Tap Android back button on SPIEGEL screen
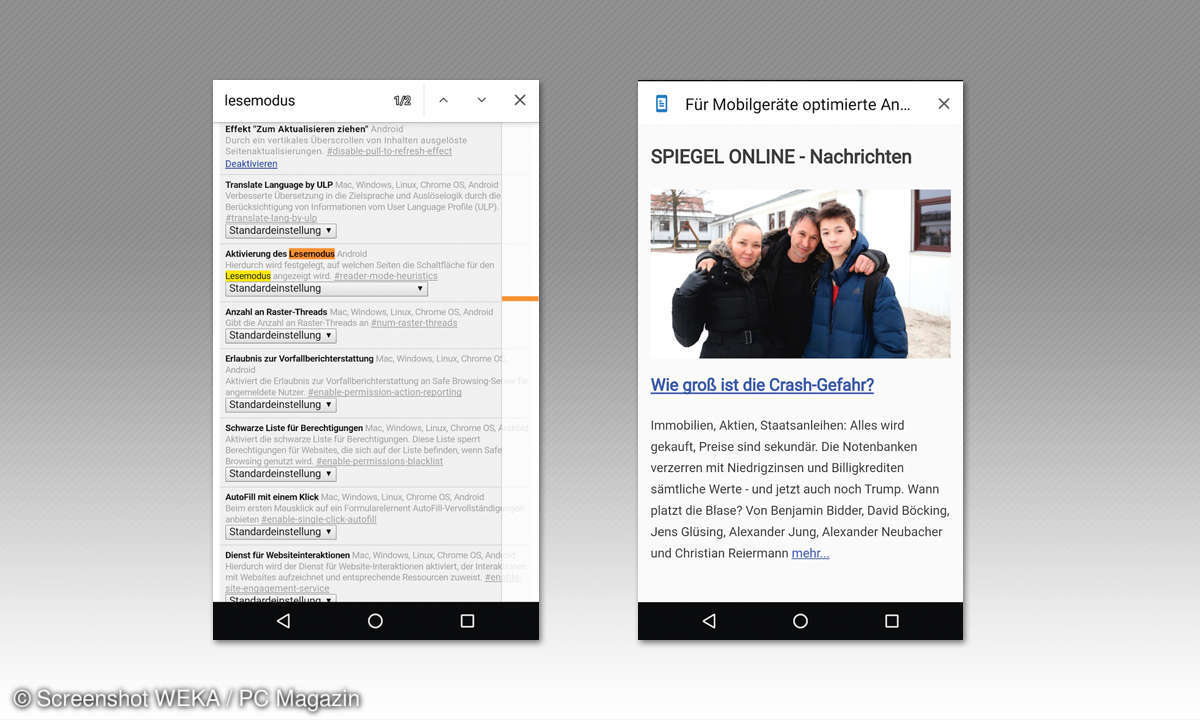Screen dimensions: 1200x720 point(708,621)
